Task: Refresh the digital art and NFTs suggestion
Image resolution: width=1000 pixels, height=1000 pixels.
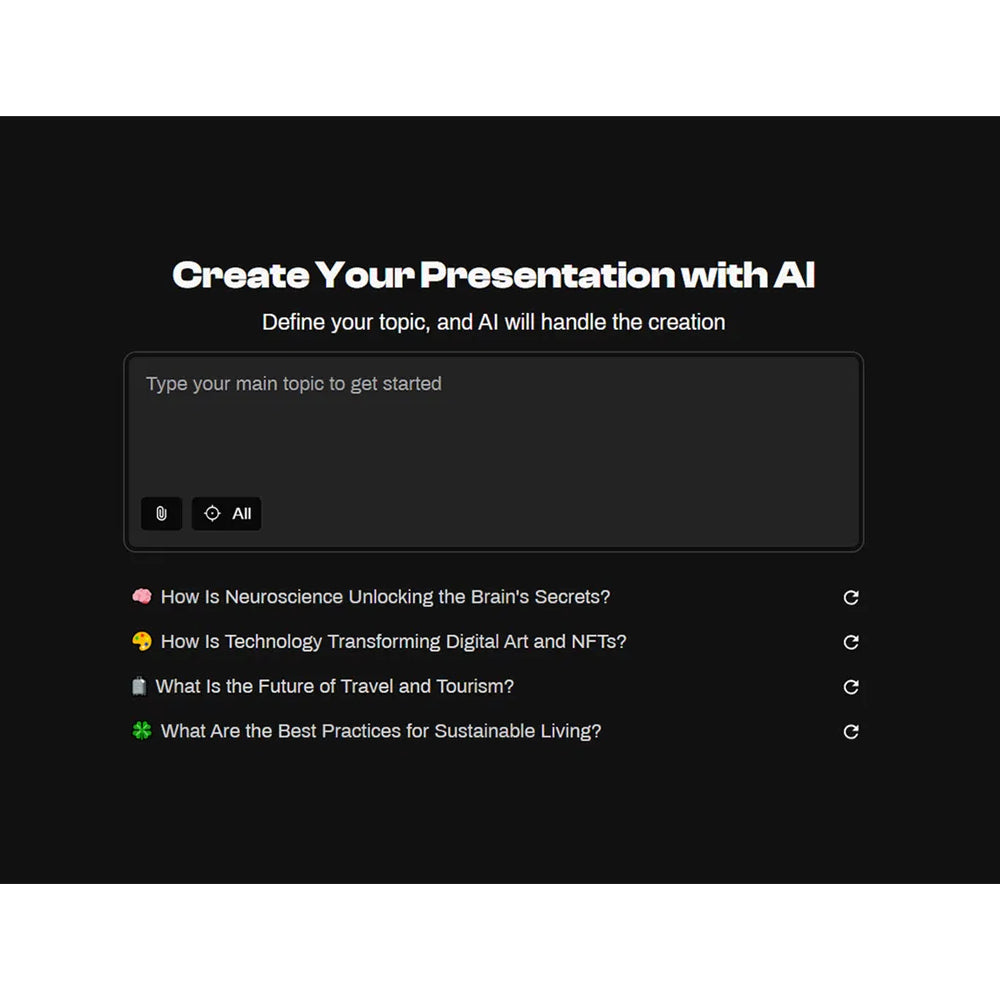Action: point(850,642)
